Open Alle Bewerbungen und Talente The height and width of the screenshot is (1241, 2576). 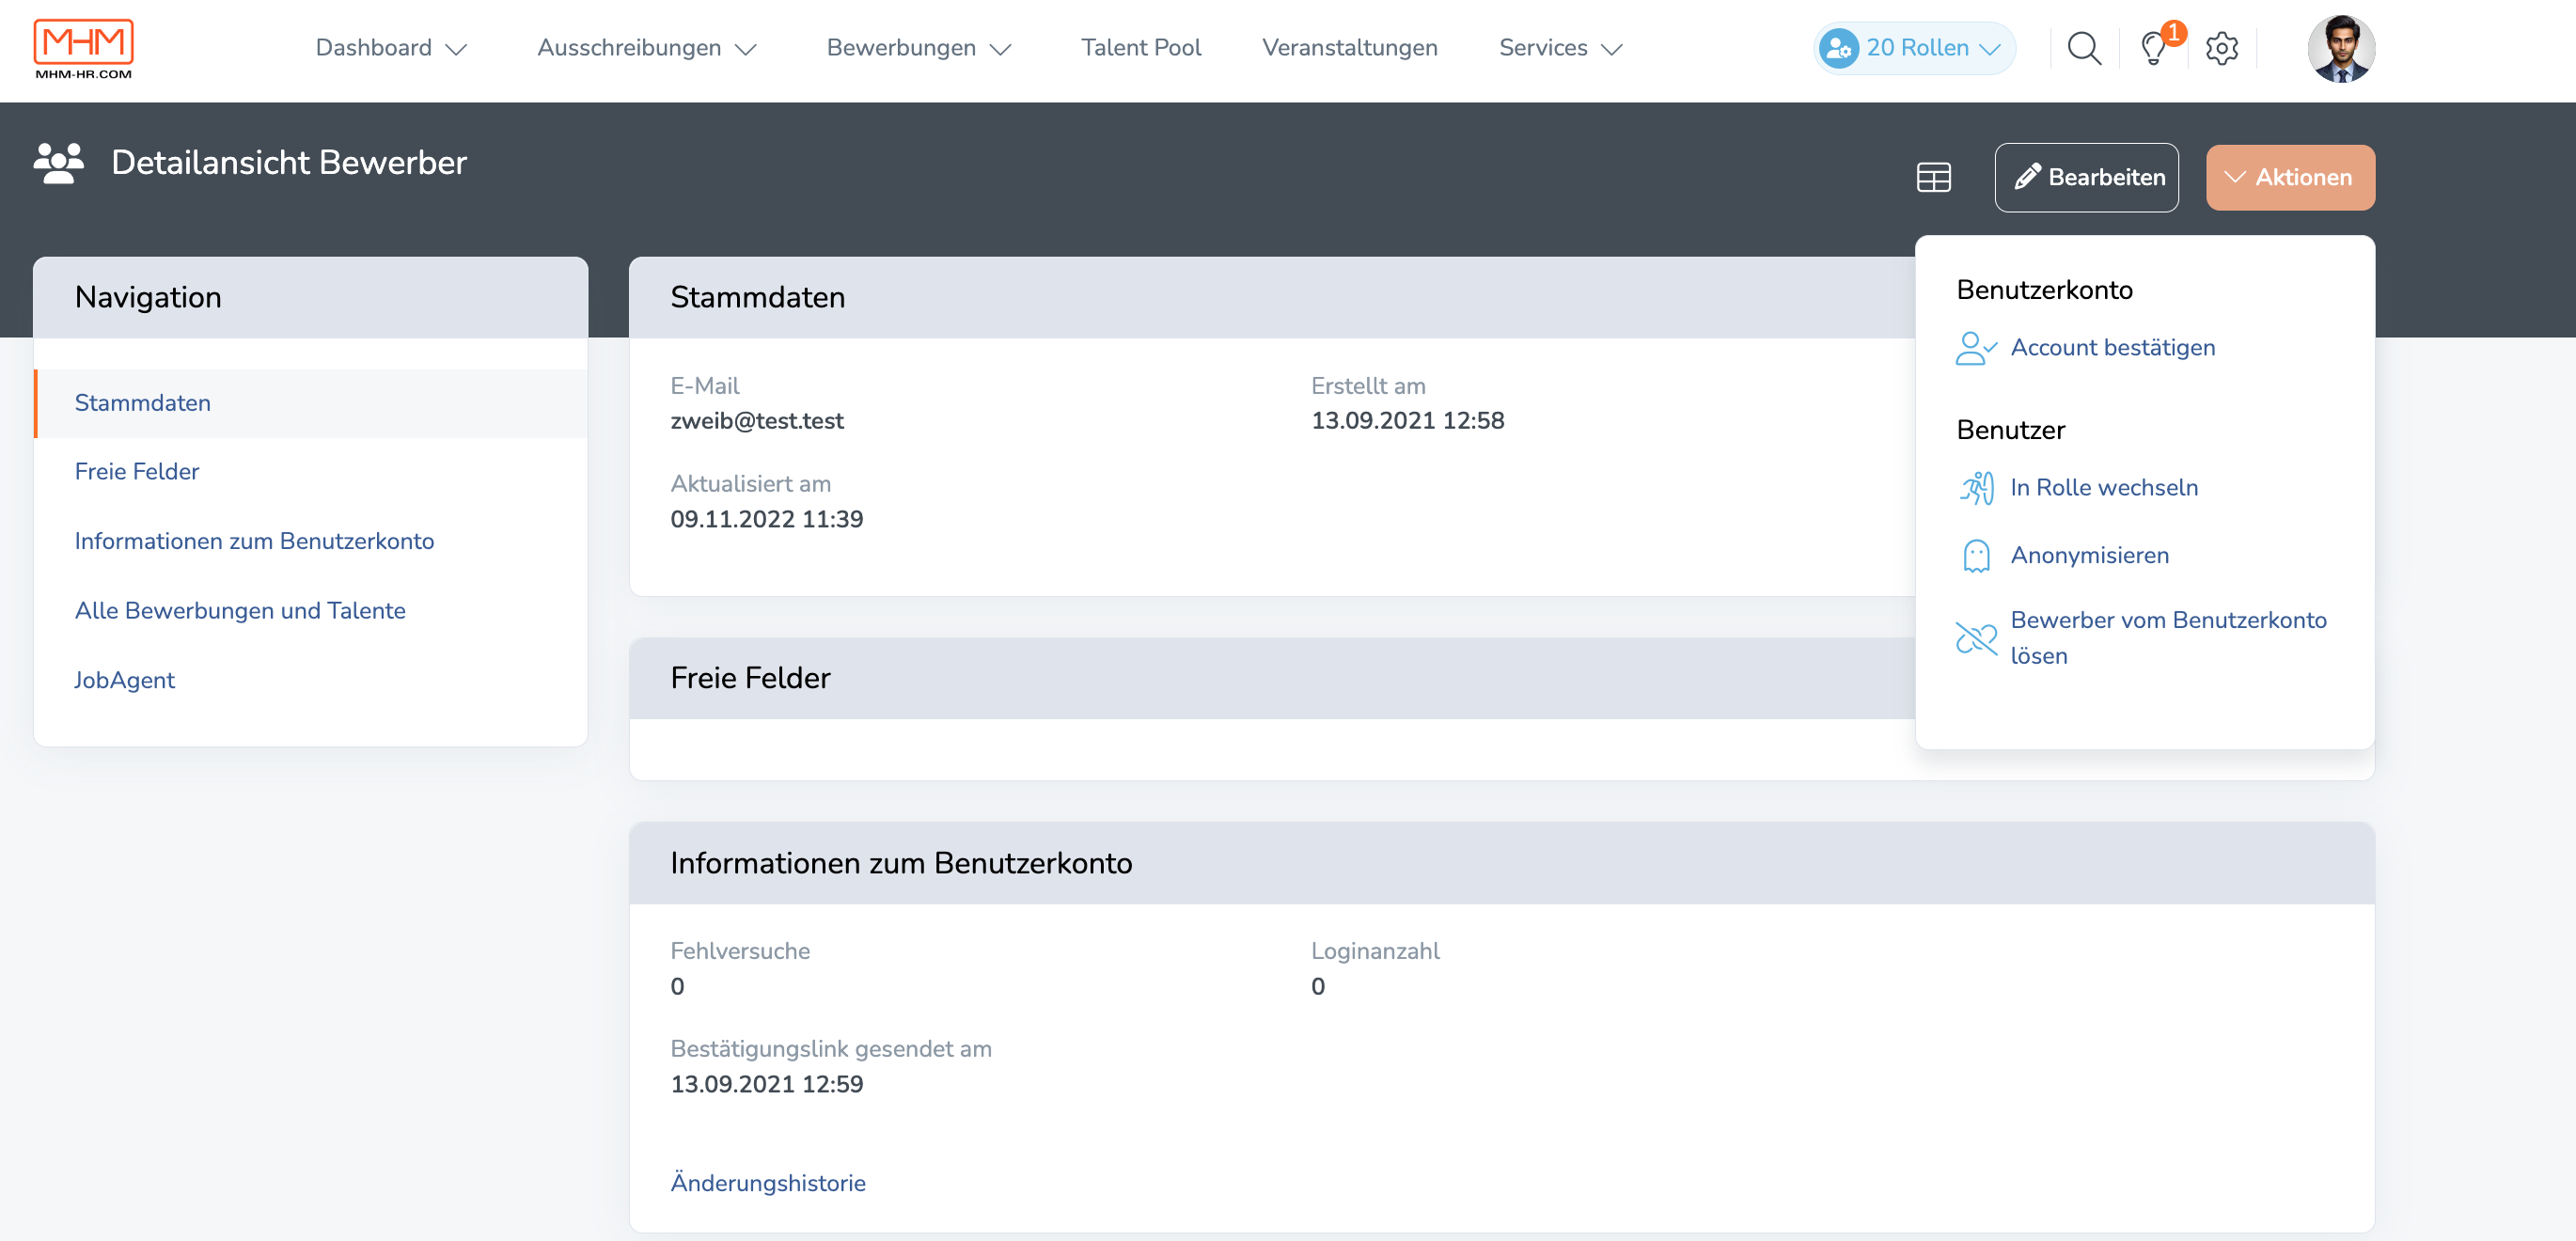click(x=240, y=611)
